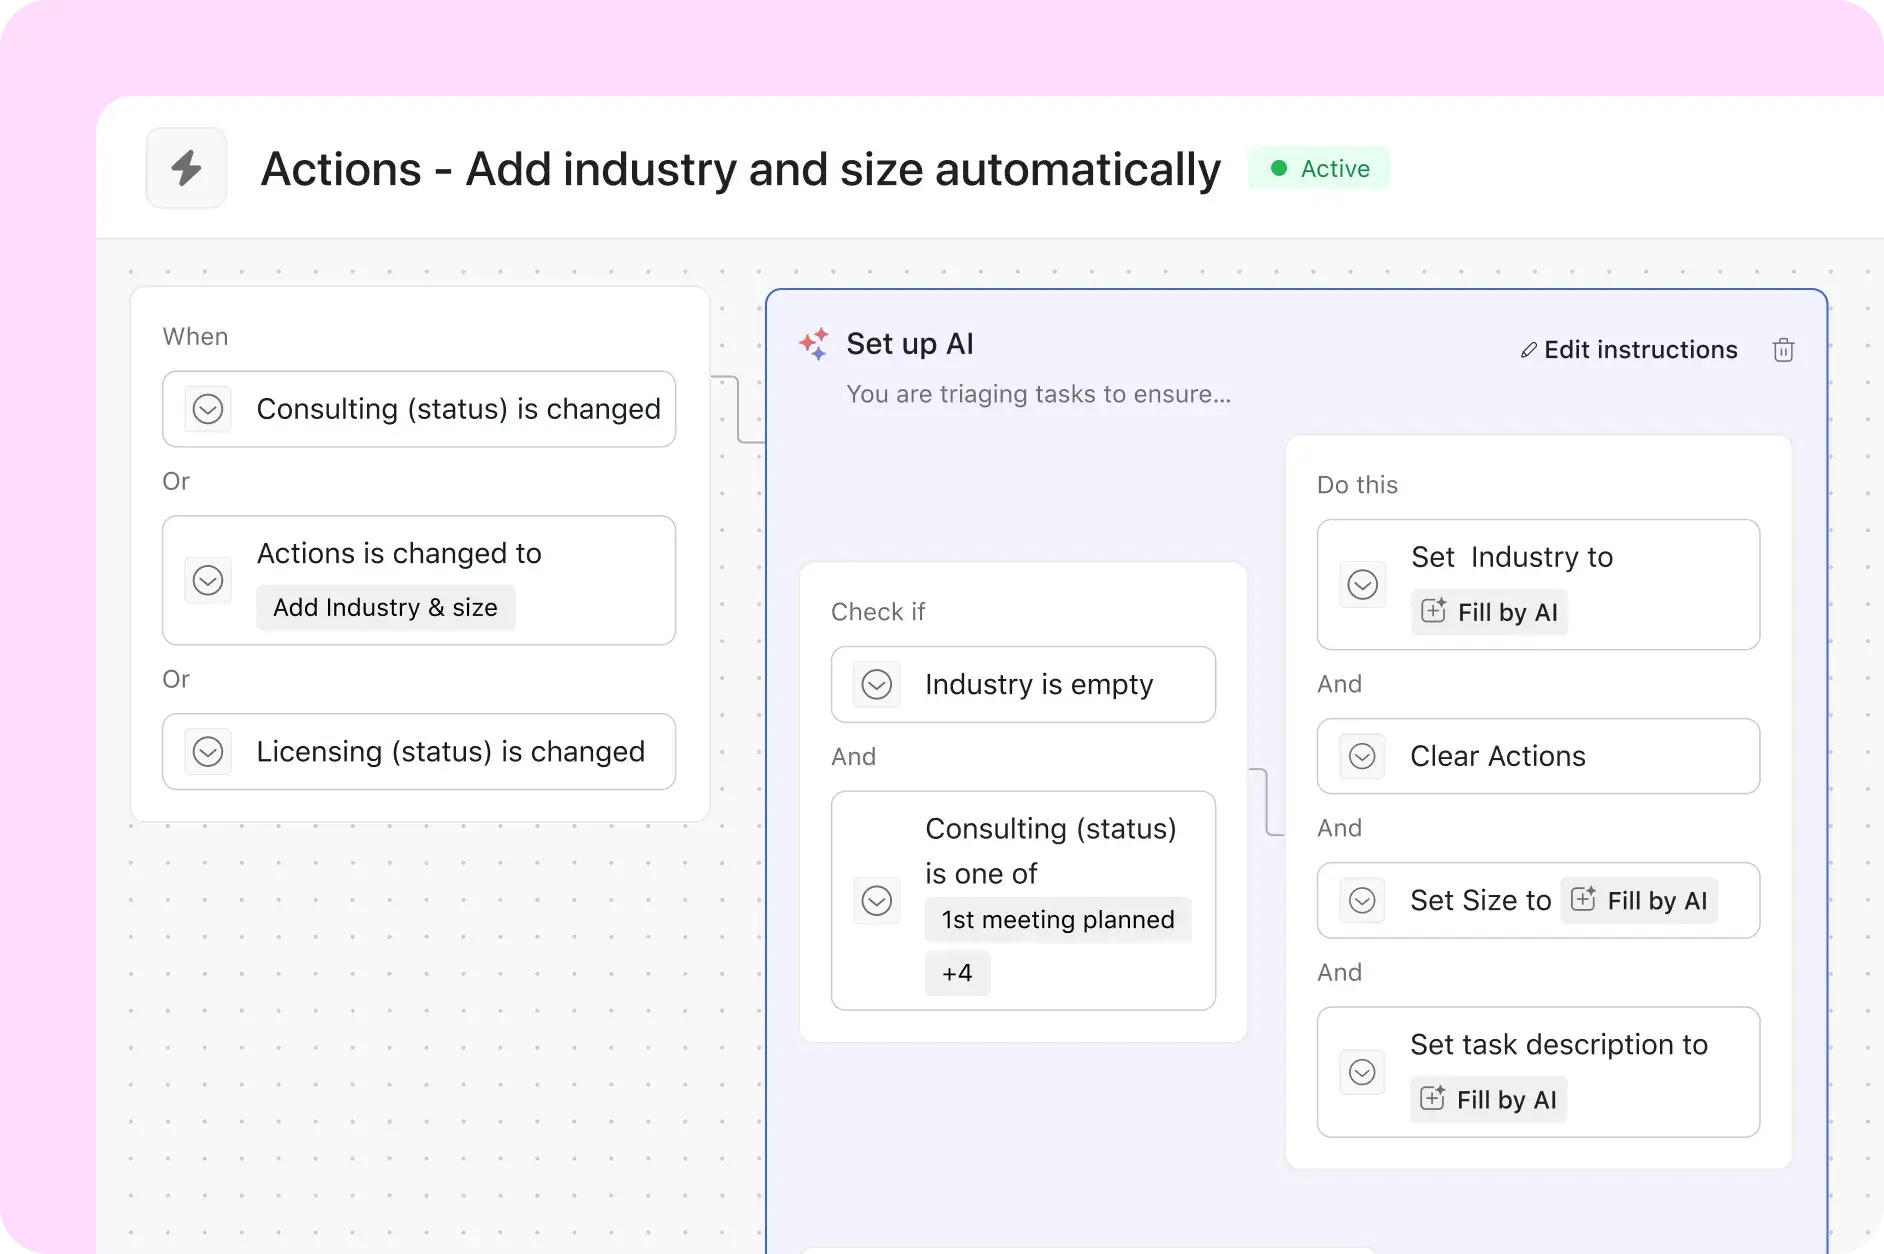Image resolution: width=1884 pixels, height=1254 pixels.
Task: Open the Set Size to action chevron
Action: pos(1362,900)
